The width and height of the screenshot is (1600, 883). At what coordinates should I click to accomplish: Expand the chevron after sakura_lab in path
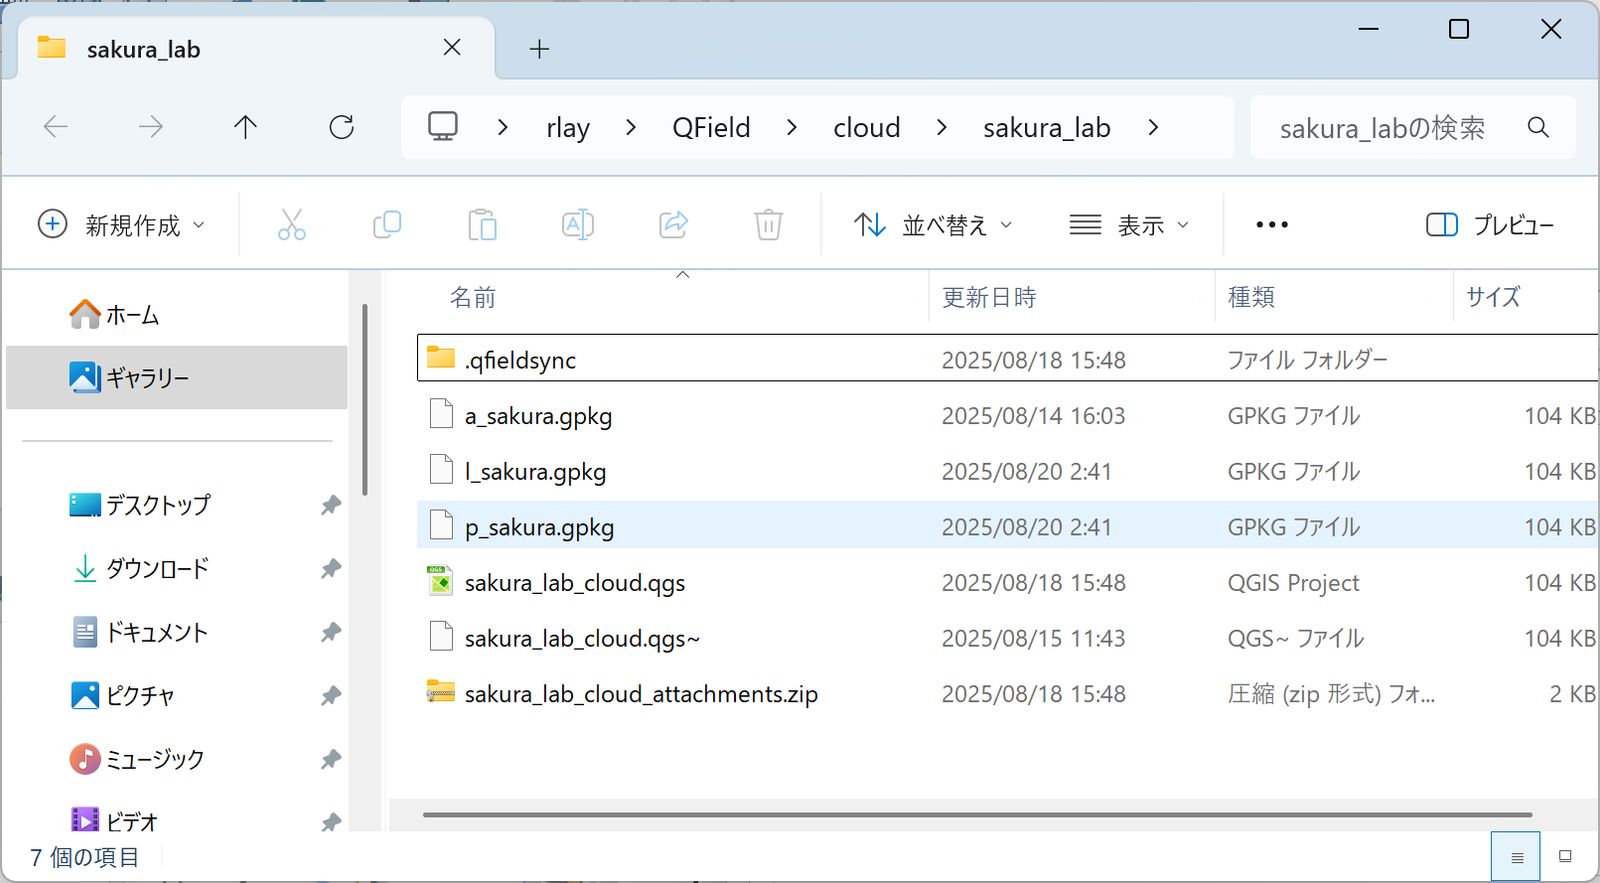tap(1153, 127)
